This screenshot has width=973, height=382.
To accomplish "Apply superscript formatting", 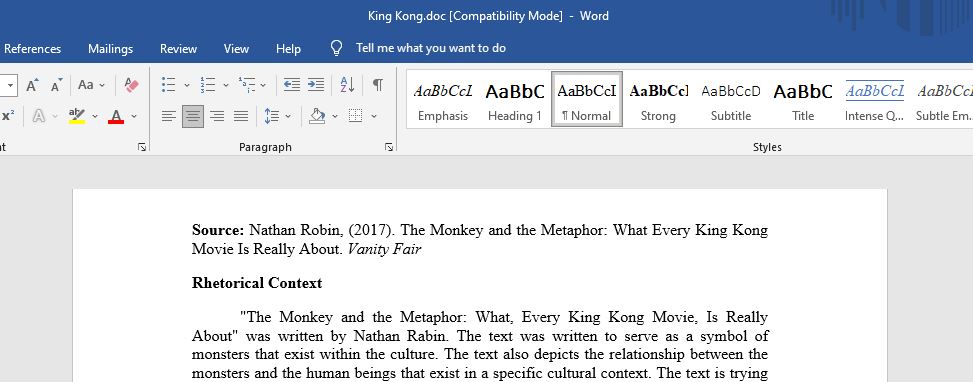I will coord(8,116).
